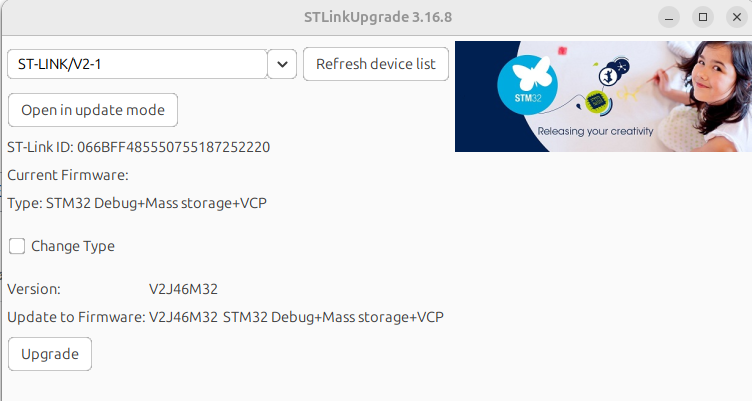Click the STLinkUpgrade 3.16.8 title bar text
The image size is (752, 401).
click(x=378, y=17)
